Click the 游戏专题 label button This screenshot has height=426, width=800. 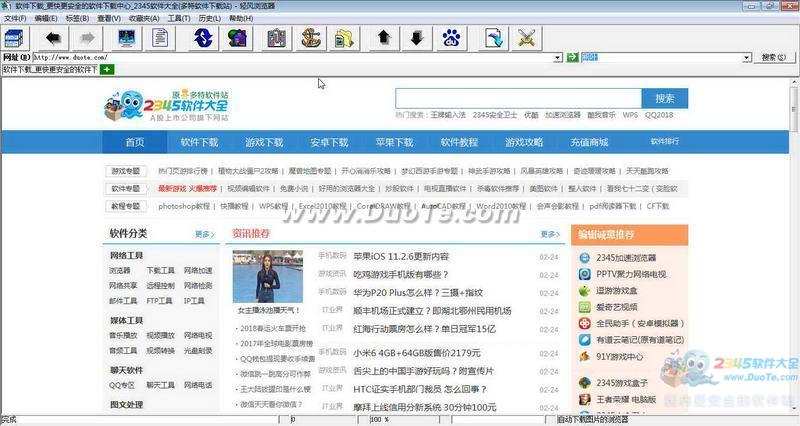pos(126,171)
